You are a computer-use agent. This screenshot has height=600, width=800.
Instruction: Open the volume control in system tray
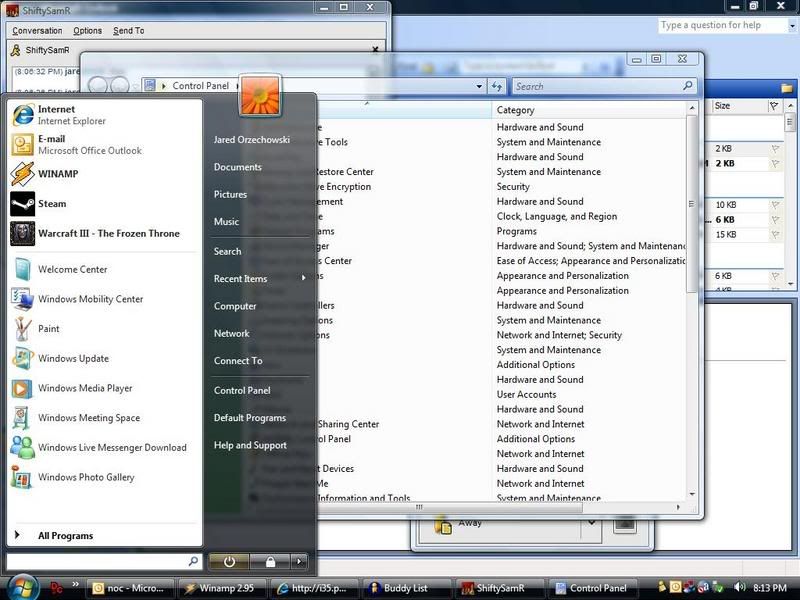click(x=739, y=587)
